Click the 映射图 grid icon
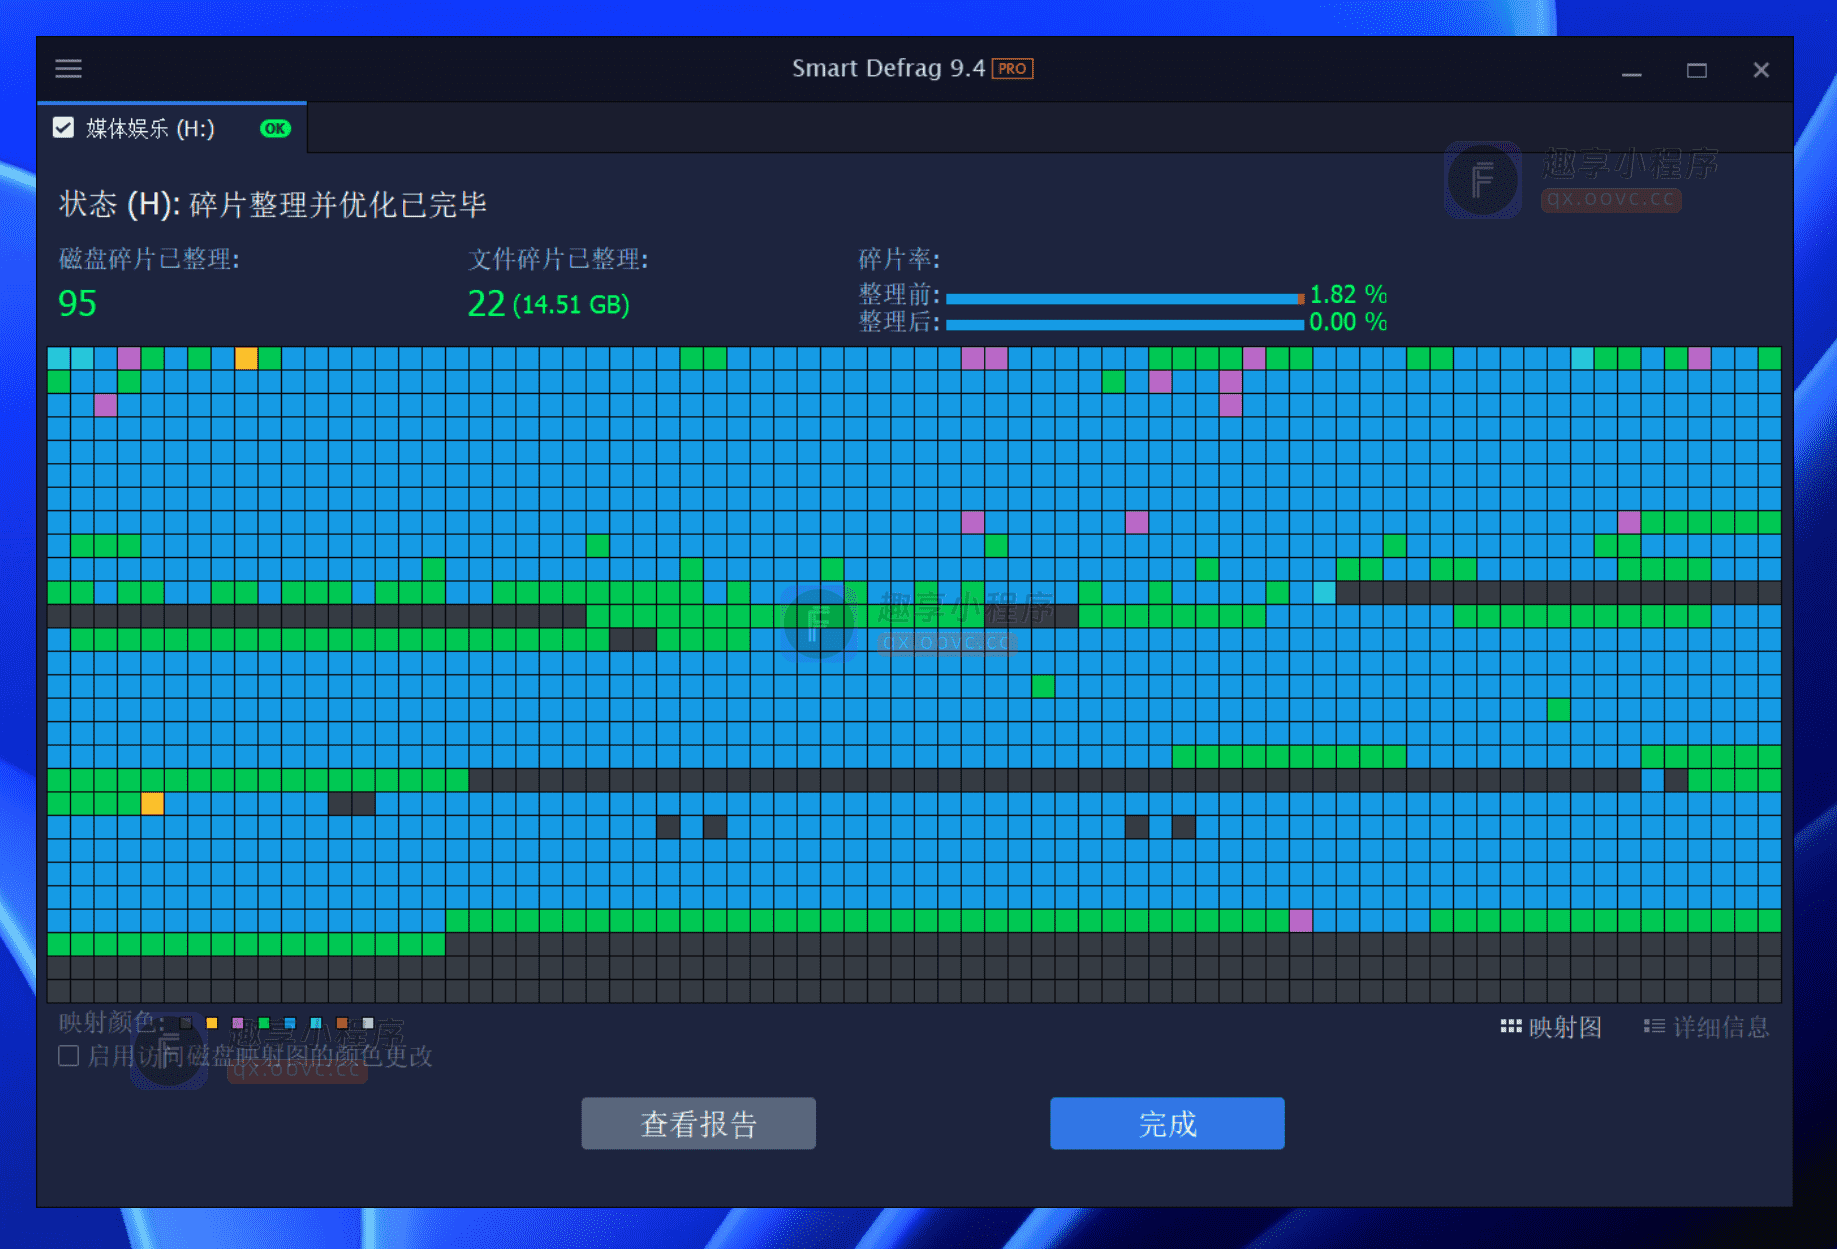Screen dimensions: 1837x1249 pos(1510,1027)
